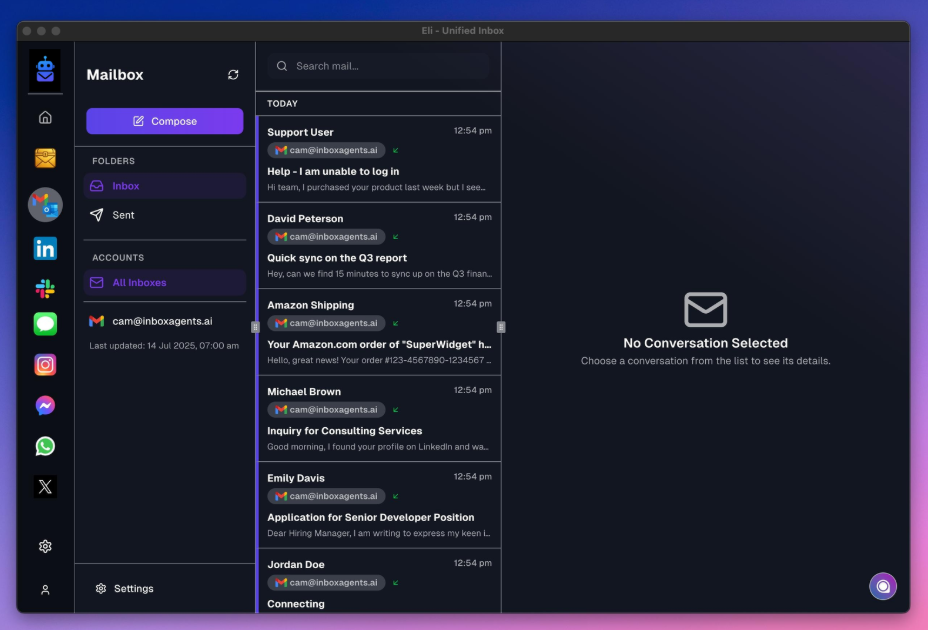
Task: Open the chat assistant bubble icon
Action: [x=882, y=586]
